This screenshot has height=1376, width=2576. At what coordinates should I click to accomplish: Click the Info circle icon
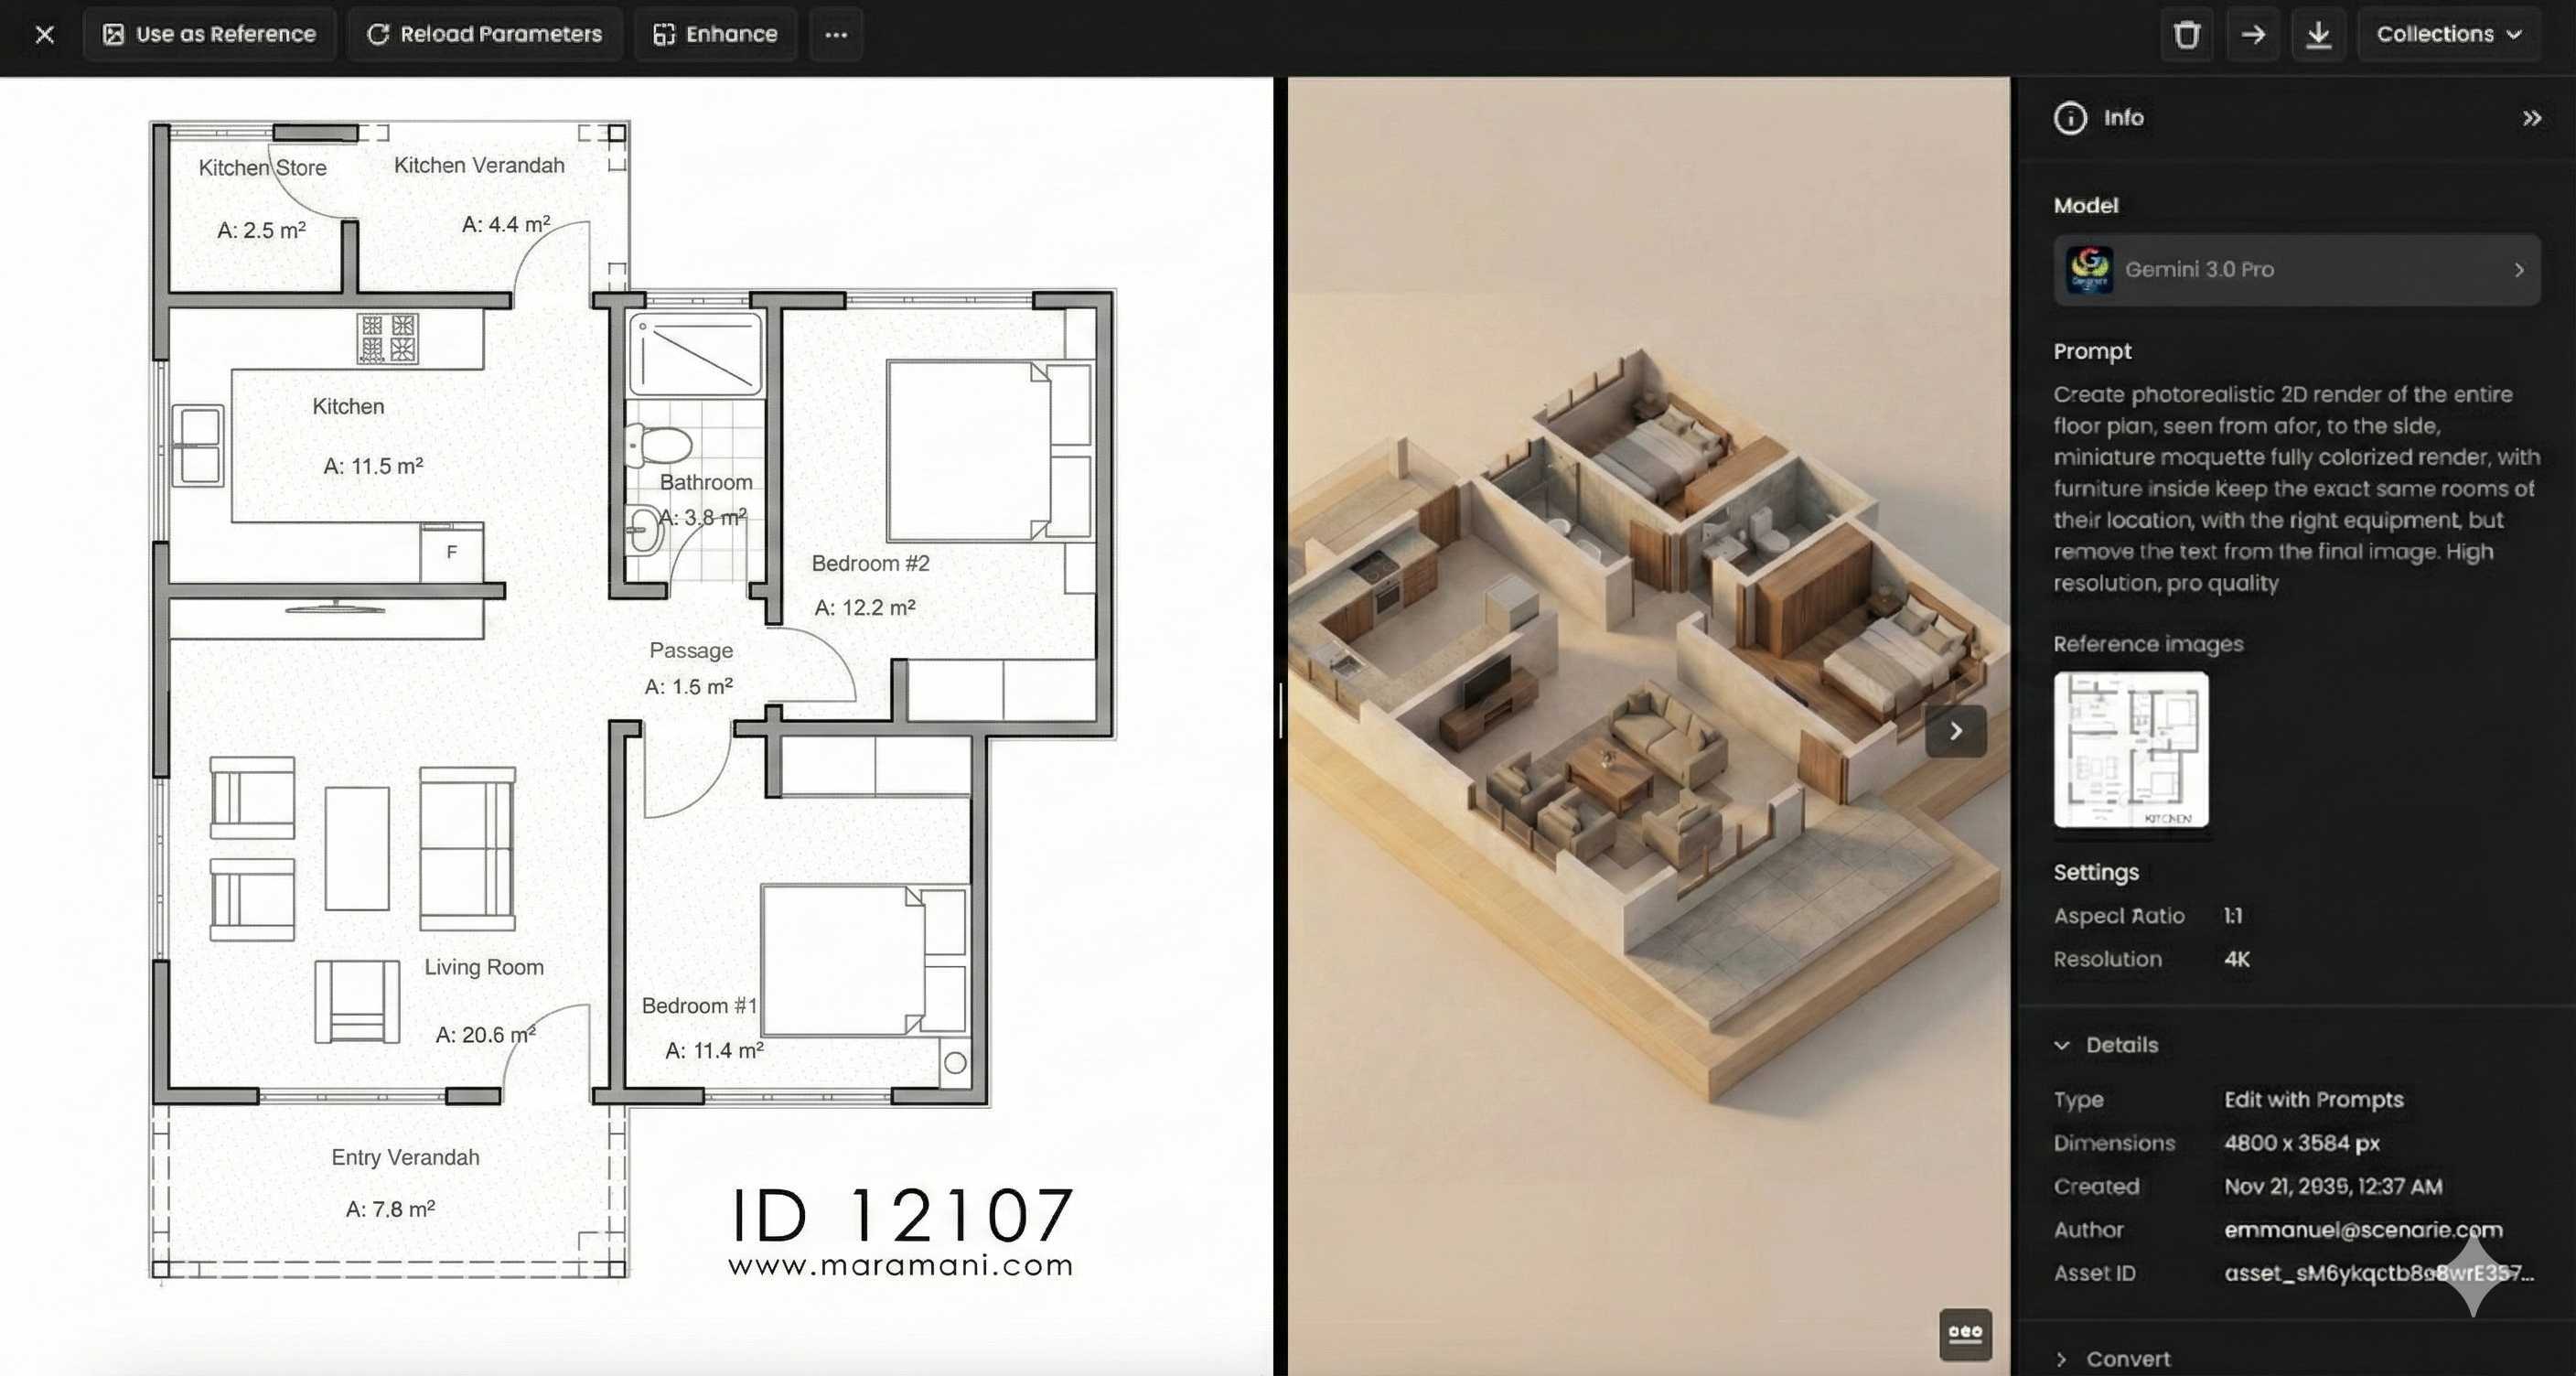(2070, 118)
